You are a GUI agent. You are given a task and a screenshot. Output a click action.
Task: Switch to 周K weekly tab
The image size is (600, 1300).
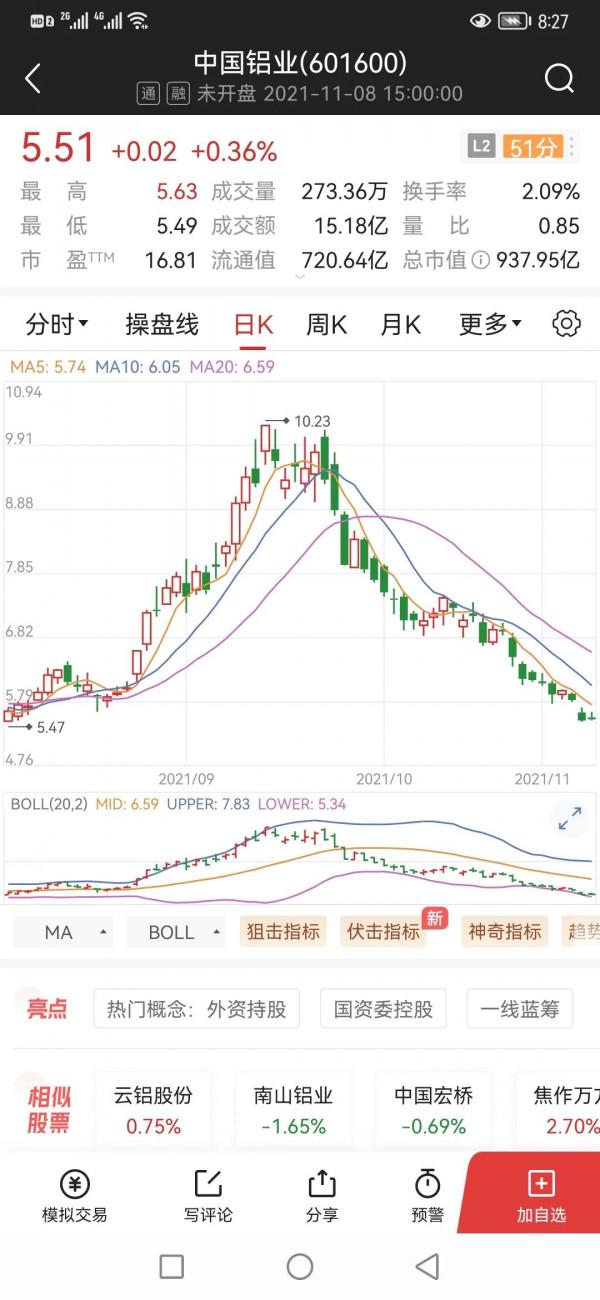[x=326, y=324]
